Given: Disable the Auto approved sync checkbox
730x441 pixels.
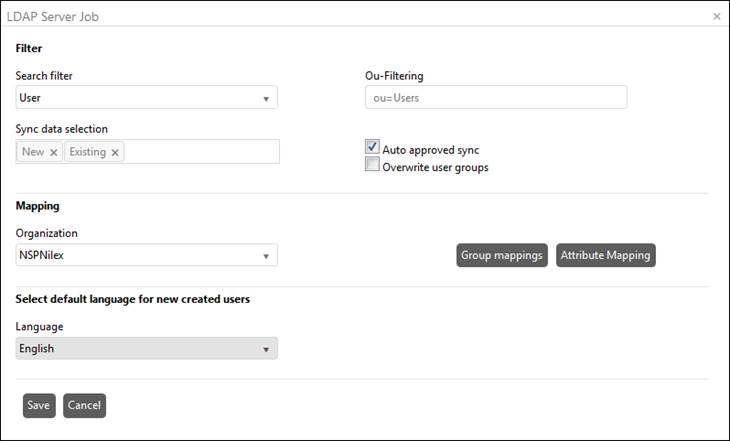Looking at the screenshot, I should tap(372, 148).
